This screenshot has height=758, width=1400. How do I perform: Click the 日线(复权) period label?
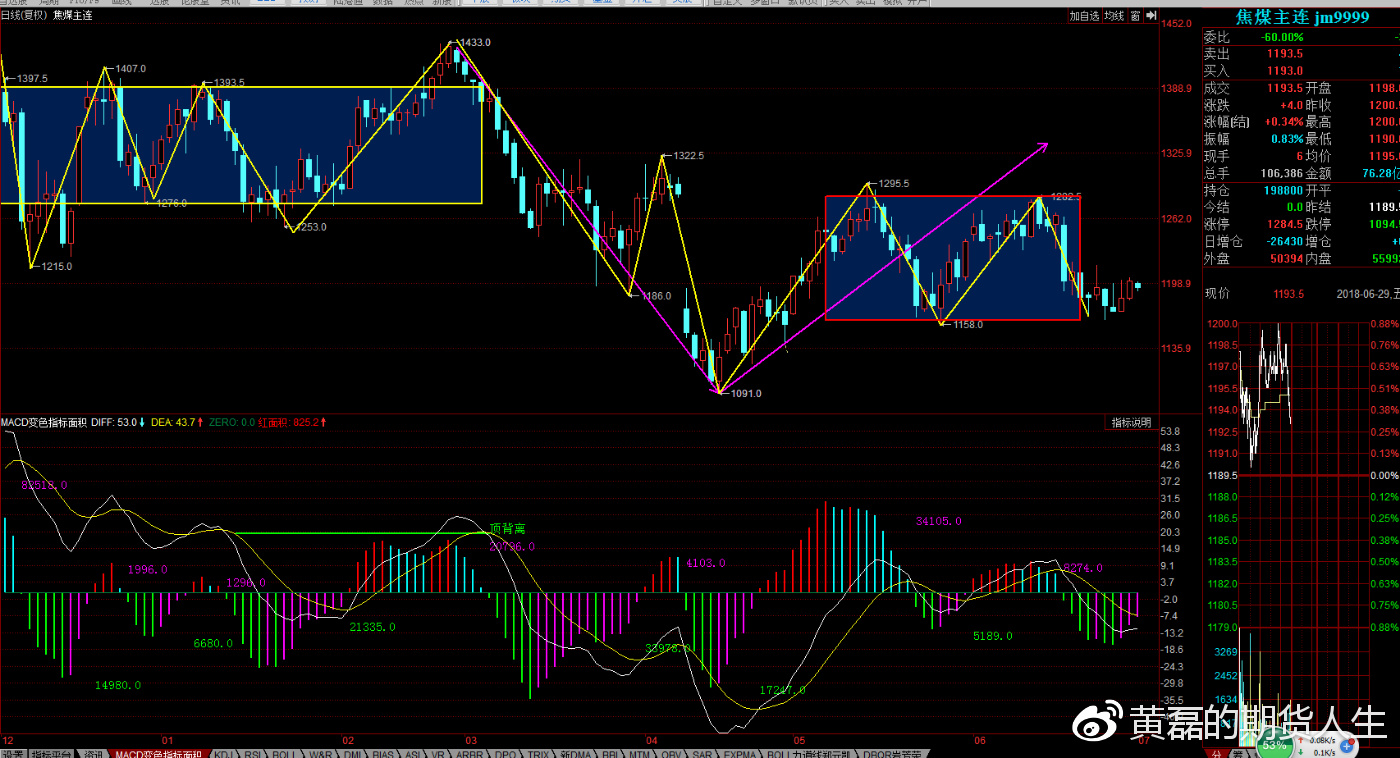coord(25,16)
